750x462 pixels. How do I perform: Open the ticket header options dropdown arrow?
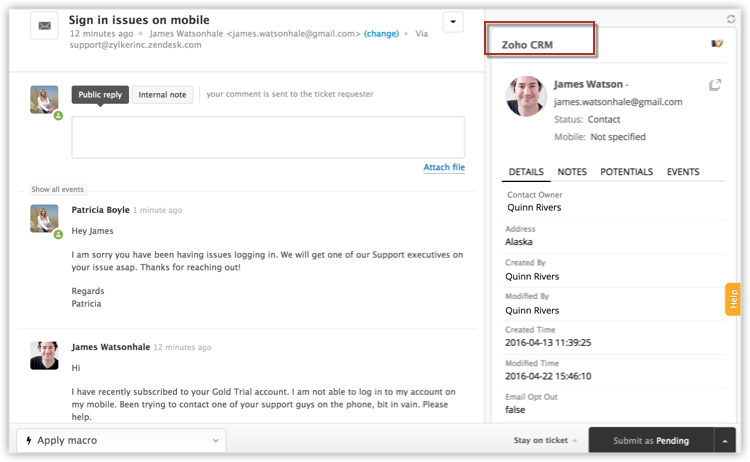[453, 22]
